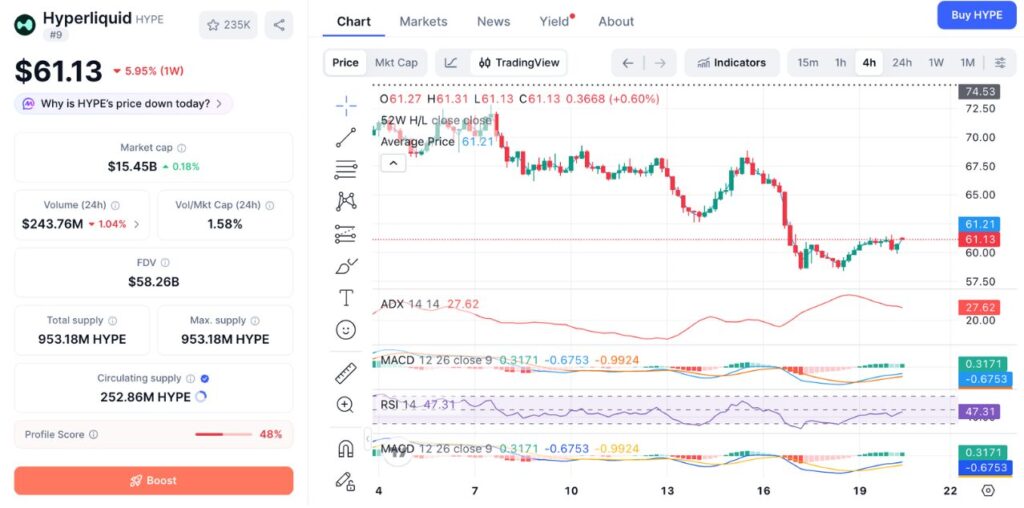The height and width of the screenshot is (508, 1024).
Task: Click the #9 rank badge
Action: (56, 35)
